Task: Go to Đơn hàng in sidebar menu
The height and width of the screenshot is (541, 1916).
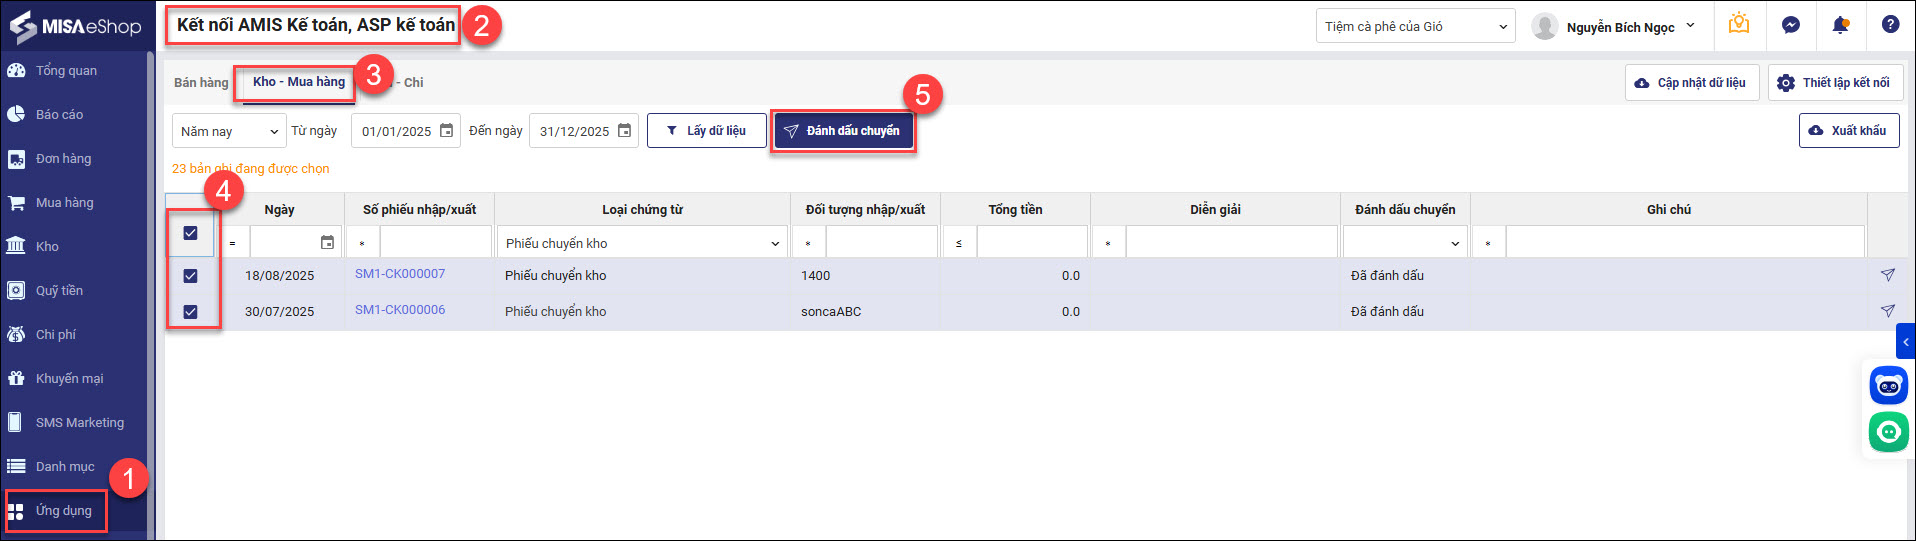Action: coord(63,158)
